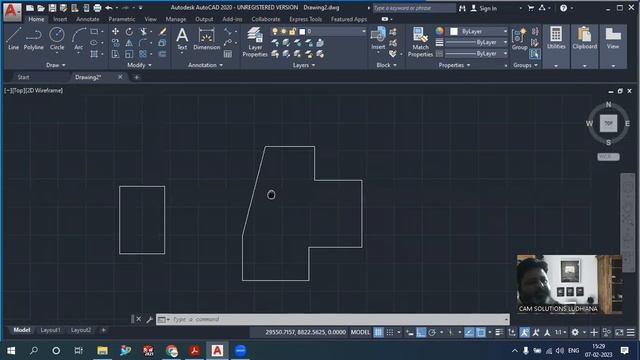This screenshot has height=360, width=640.
Task: Switch to the Annotate ribbon tab
Action: (x=87, y=19)
